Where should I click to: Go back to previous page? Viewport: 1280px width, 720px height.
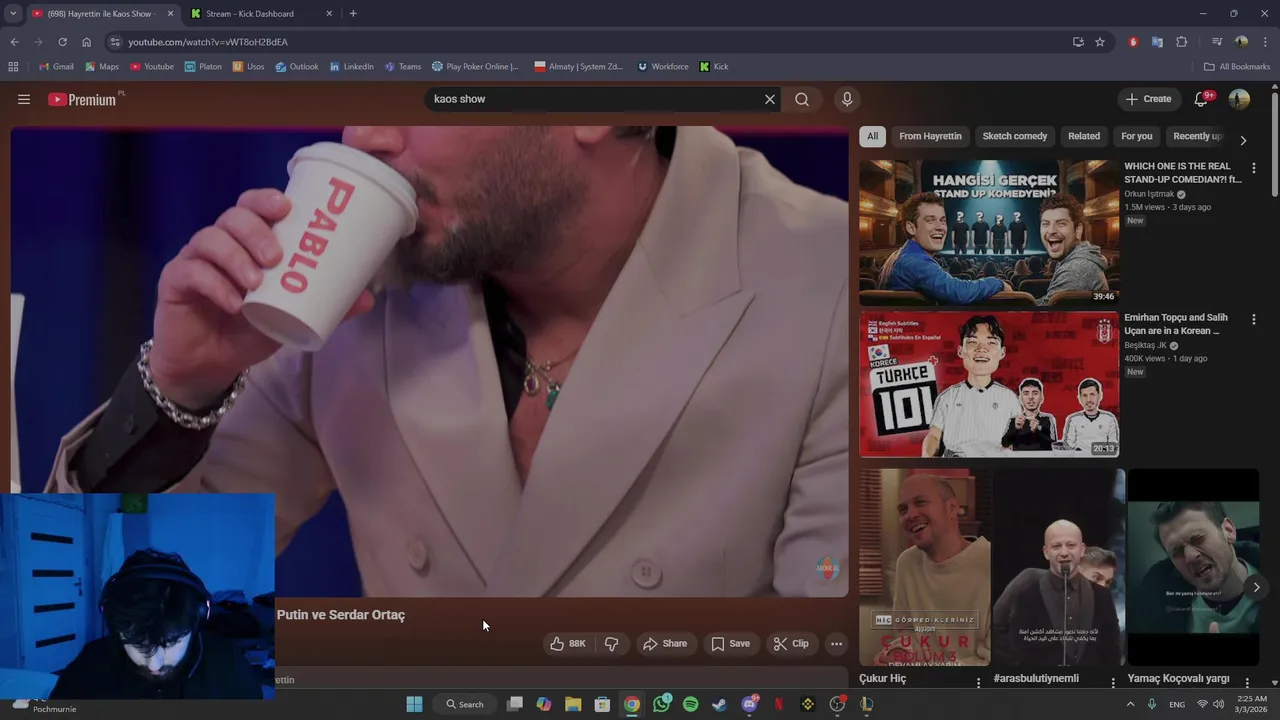[14, 42]
